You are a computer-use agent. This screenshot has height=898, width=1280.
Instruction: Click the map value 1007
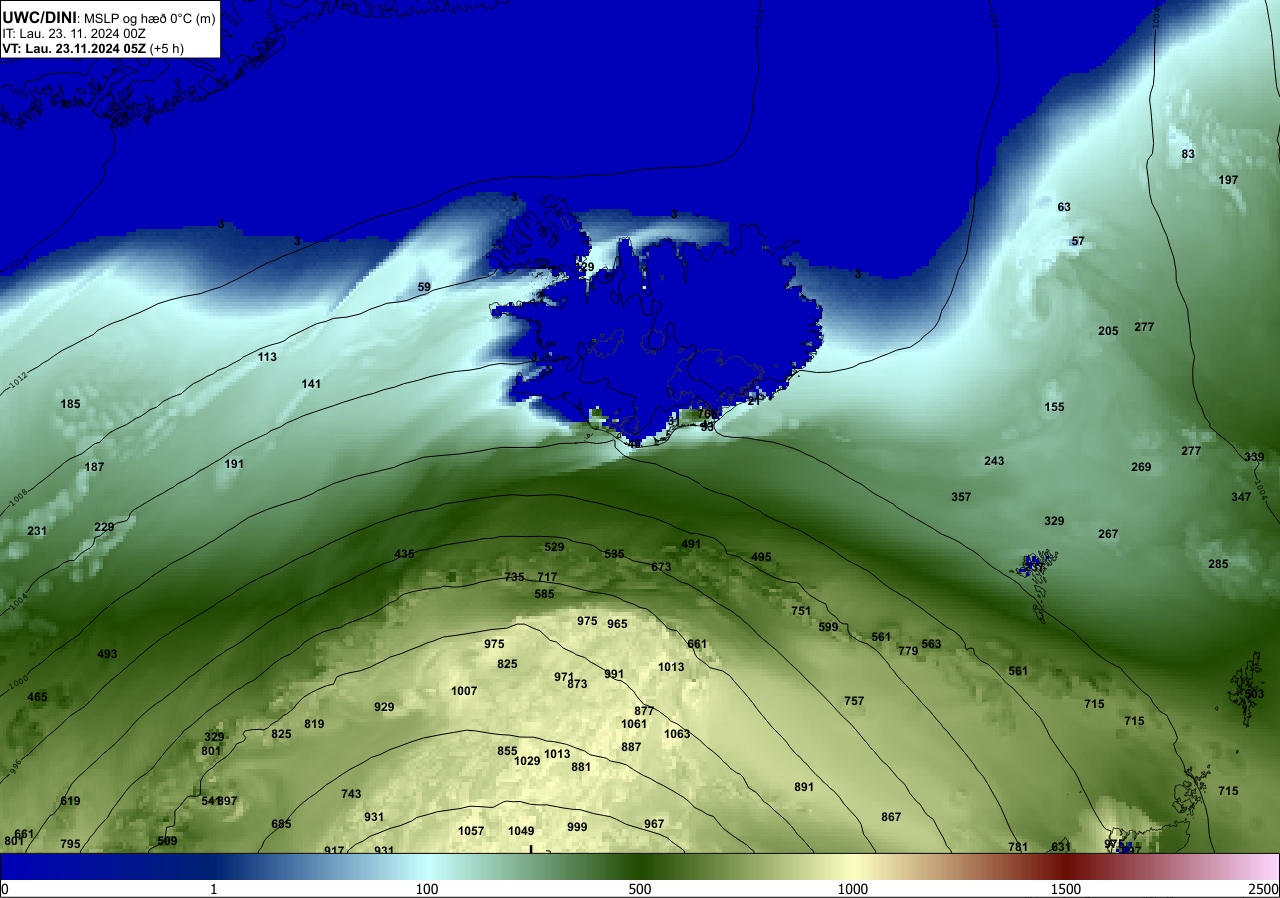coord(464,691)
